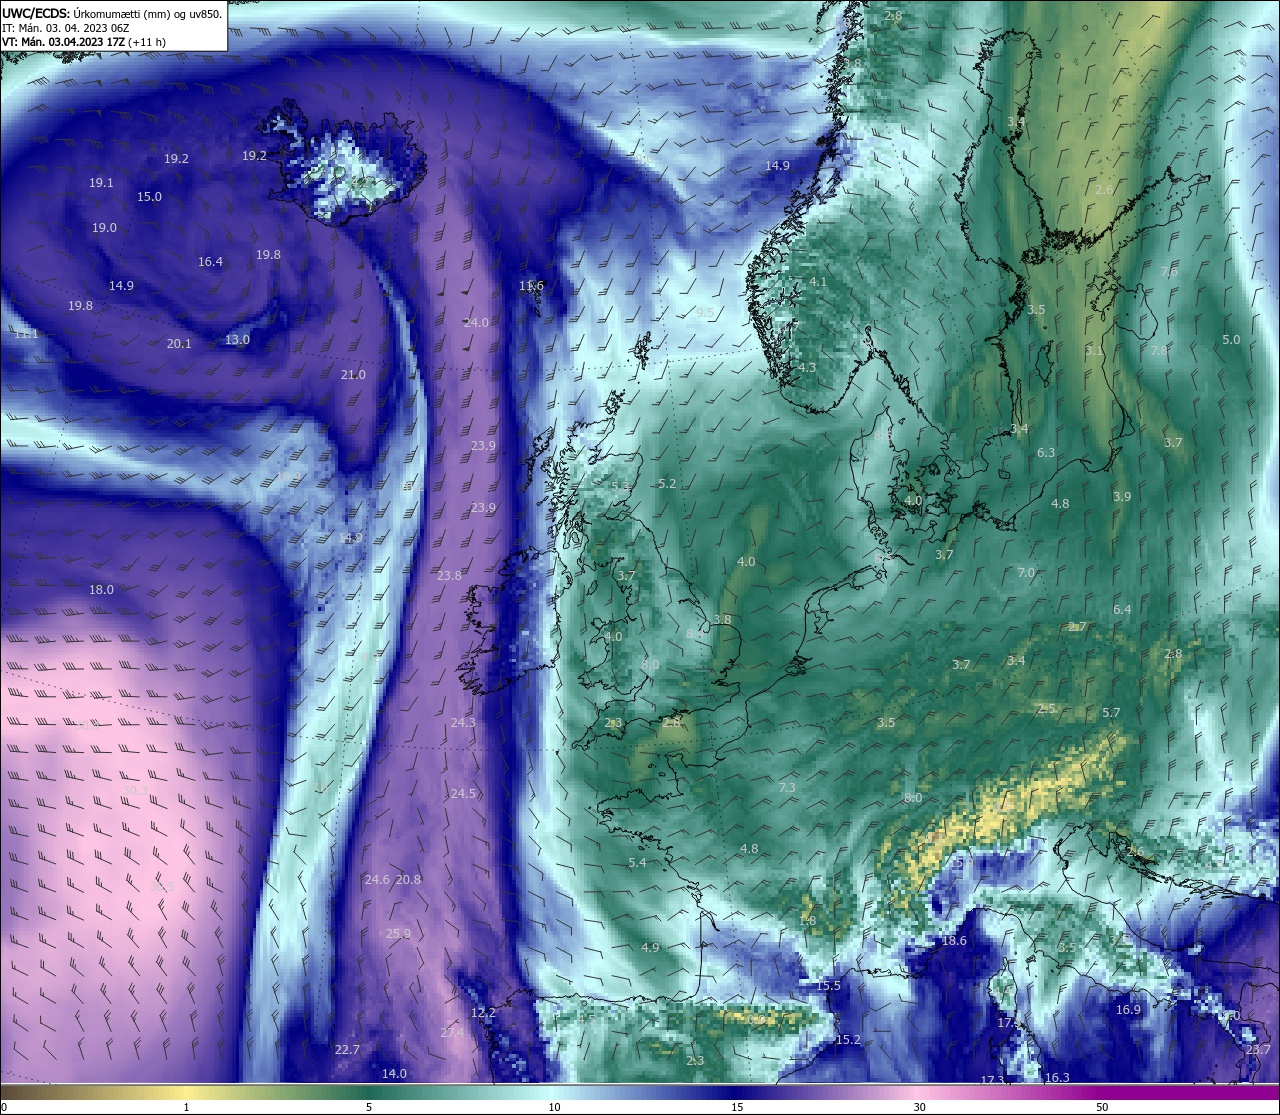Image resolution: width=1280 pixels, height=1115 pixels.
Task: Click the 5.2 value on the map
Action: click(x=667, y=484)
